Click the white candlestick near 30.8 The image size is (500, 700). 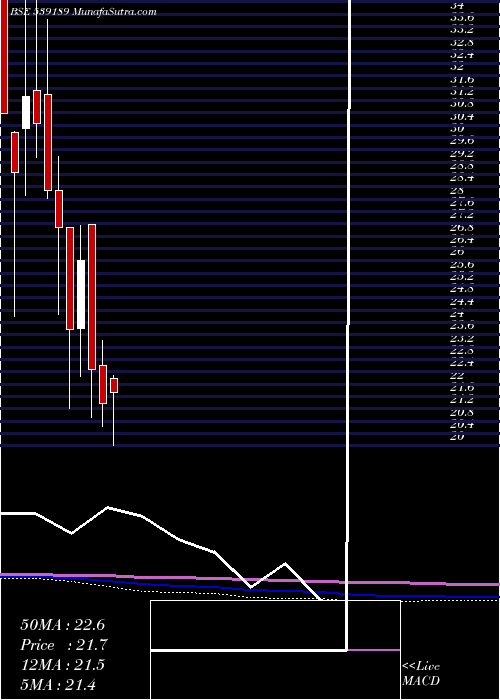coord(26,112)
